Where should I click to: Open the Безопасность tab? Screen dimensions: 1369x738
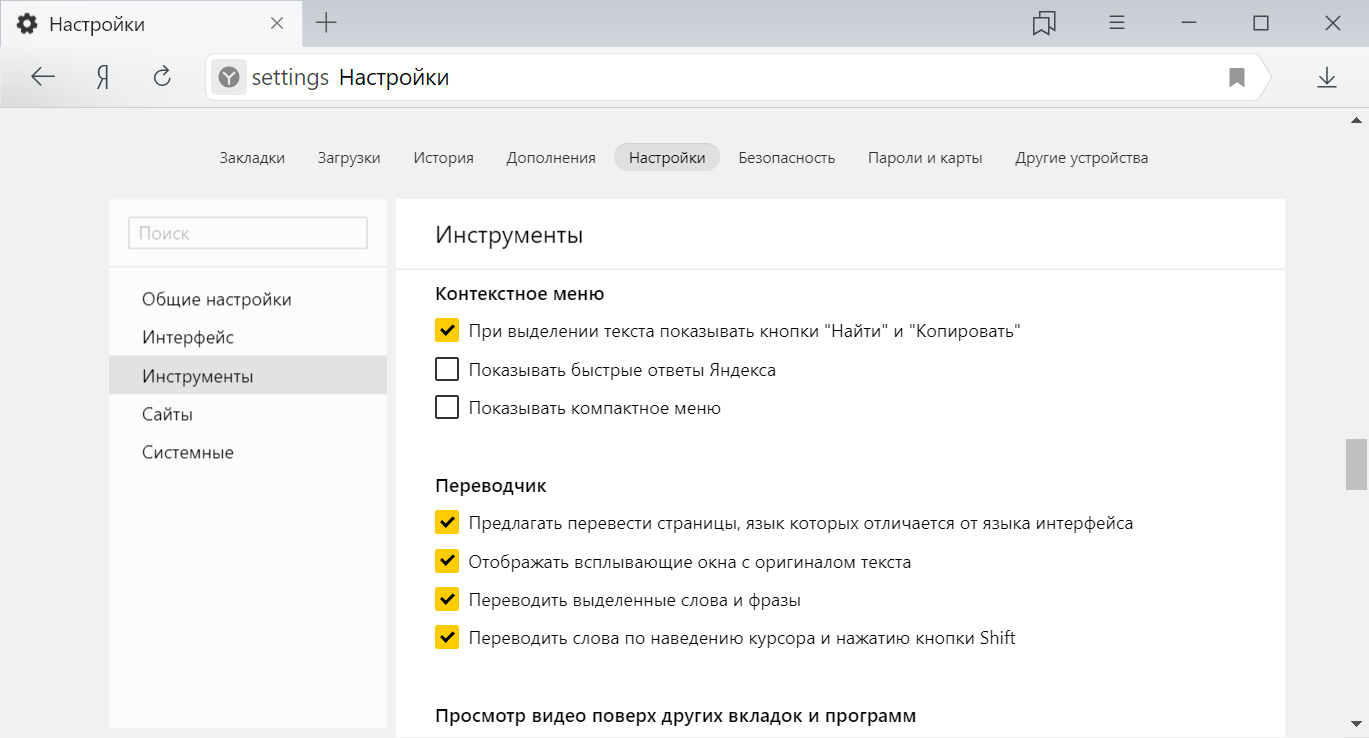787,157
